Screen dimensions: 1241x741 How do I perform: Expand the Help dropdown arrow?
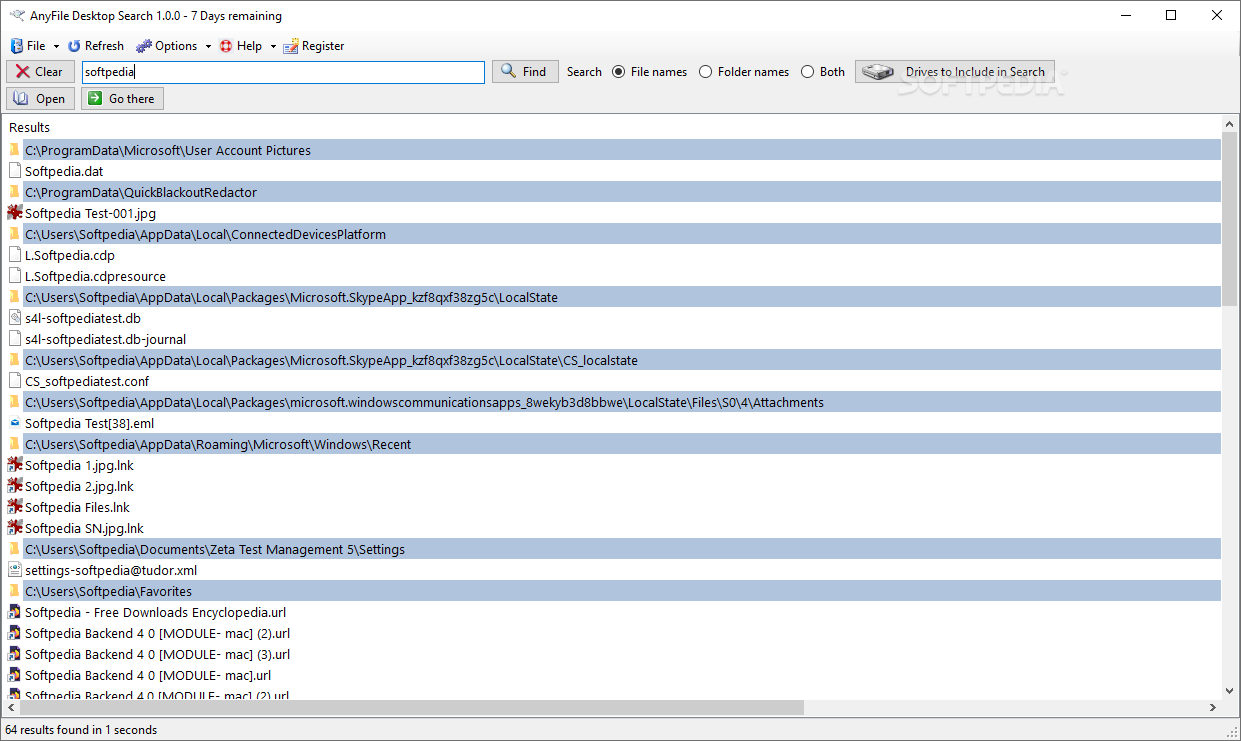273,46
